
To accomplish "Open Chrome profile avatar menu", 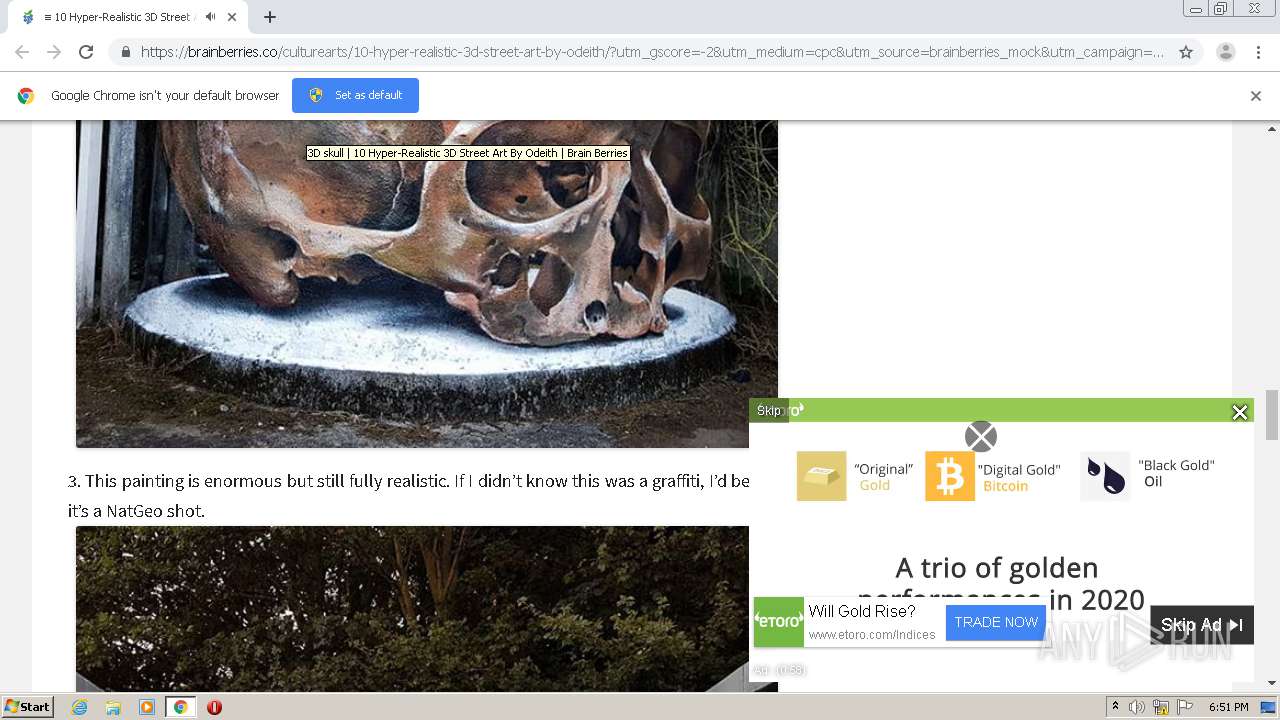I will tap(1226, 52).
